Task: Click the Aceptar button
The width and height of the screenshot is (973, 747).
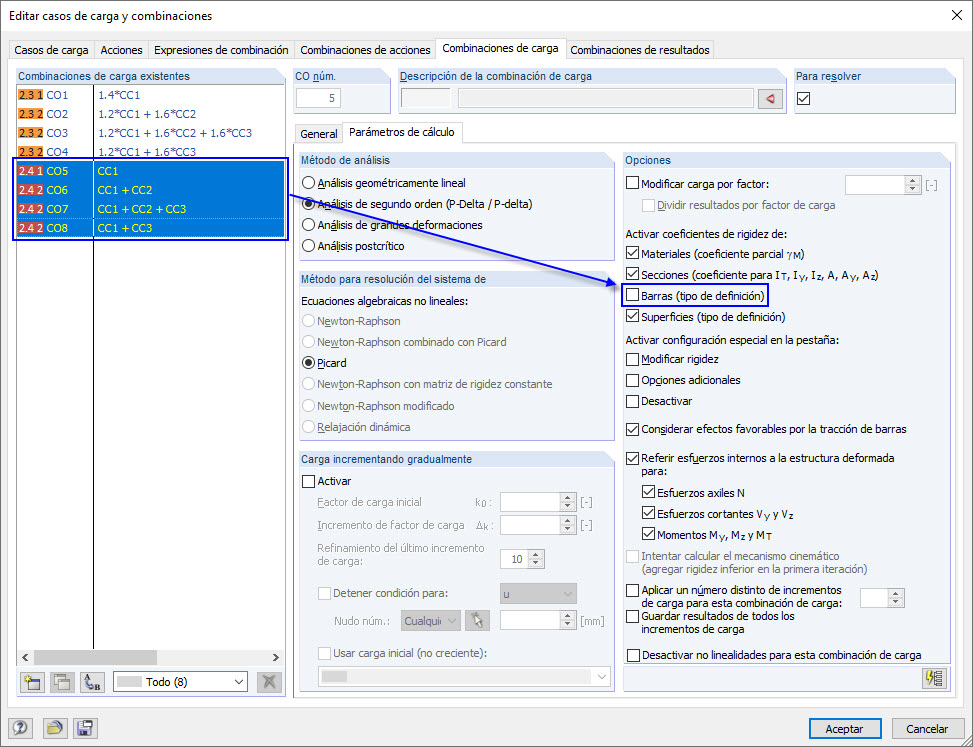Action: pyautogui.click(x=844, y=728)
